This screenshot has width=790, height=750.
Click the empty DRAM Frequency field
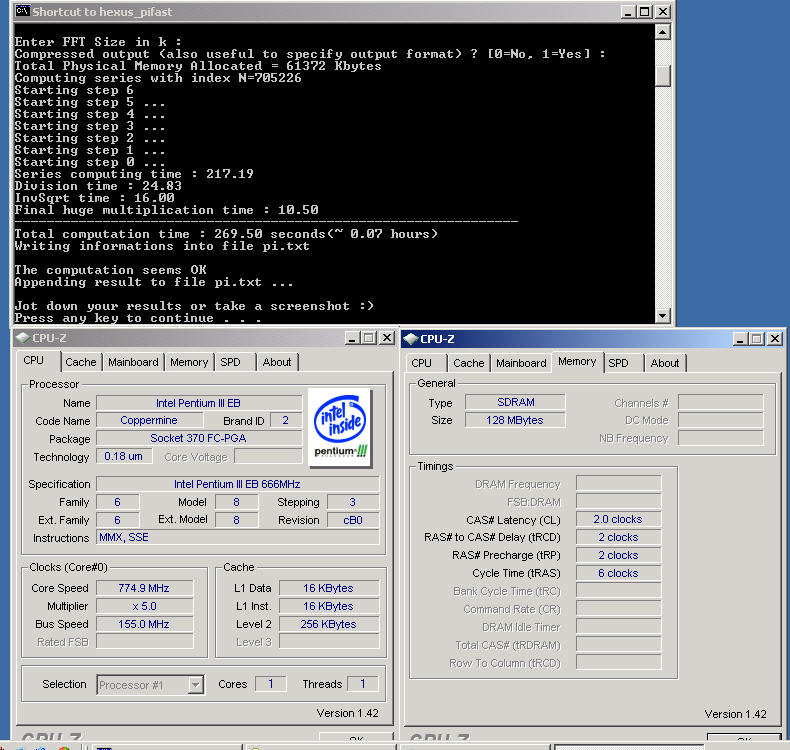(x=619, y=484)
